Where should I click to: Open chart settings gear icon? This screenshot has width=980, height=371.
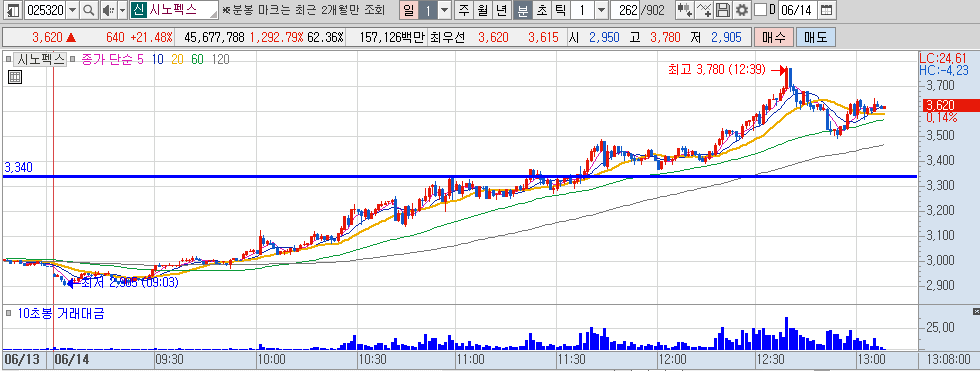pyautogui.click(x=741, y=10)
